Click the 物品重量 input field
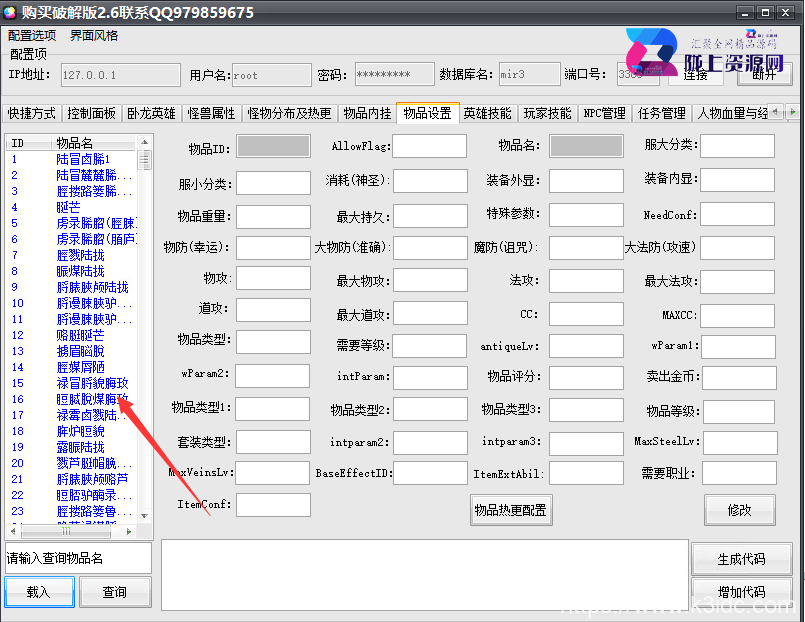This screenshot has width=805, height=622. pyautogui.click(x=273, y=217)
